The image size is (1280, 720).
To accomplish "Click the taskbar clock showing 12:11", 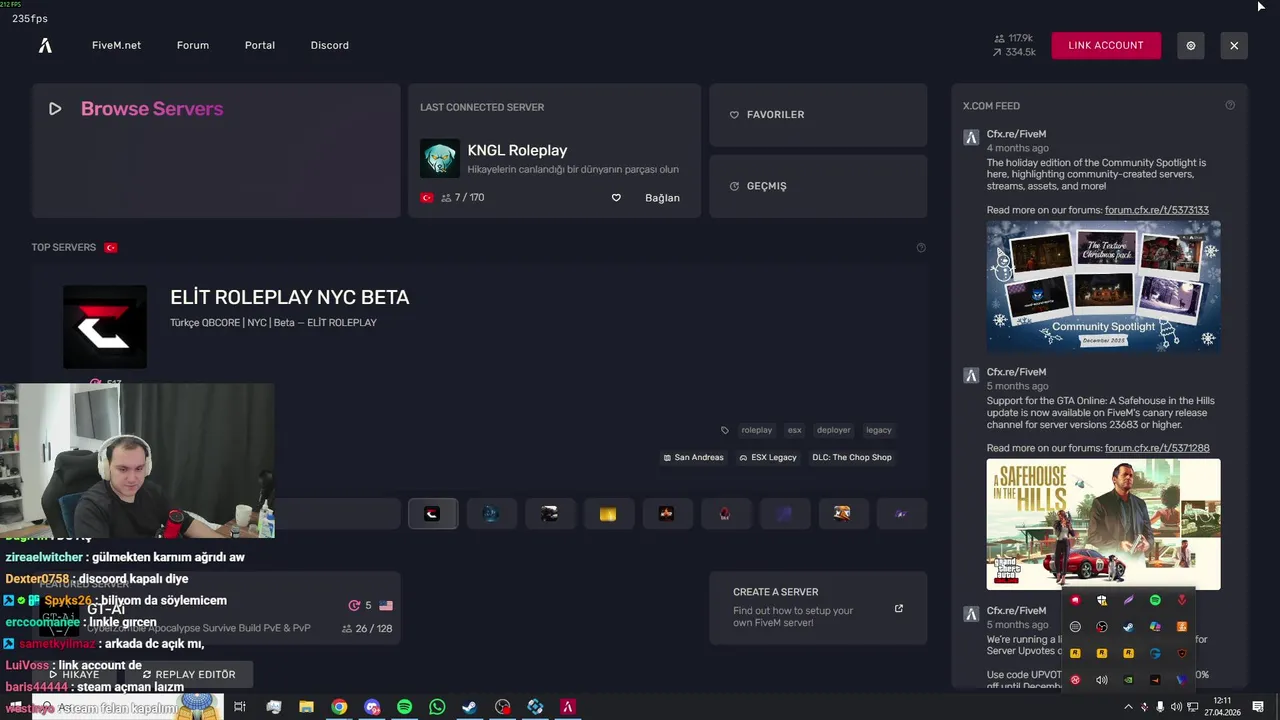I will [1222, 707].
